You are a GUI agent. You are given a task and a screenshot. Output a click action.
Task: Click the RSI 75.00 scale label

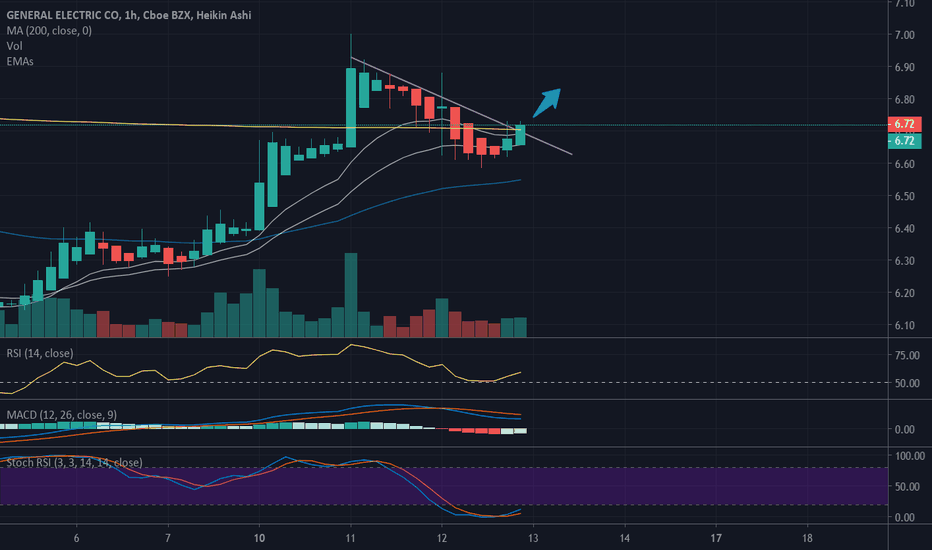(x=907, y=355)
